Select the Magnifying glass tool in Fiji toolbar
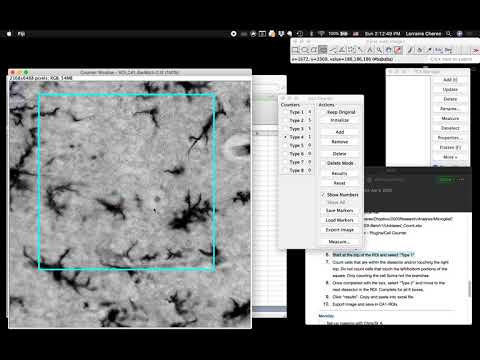480x360 pixels. pos(379,50)
